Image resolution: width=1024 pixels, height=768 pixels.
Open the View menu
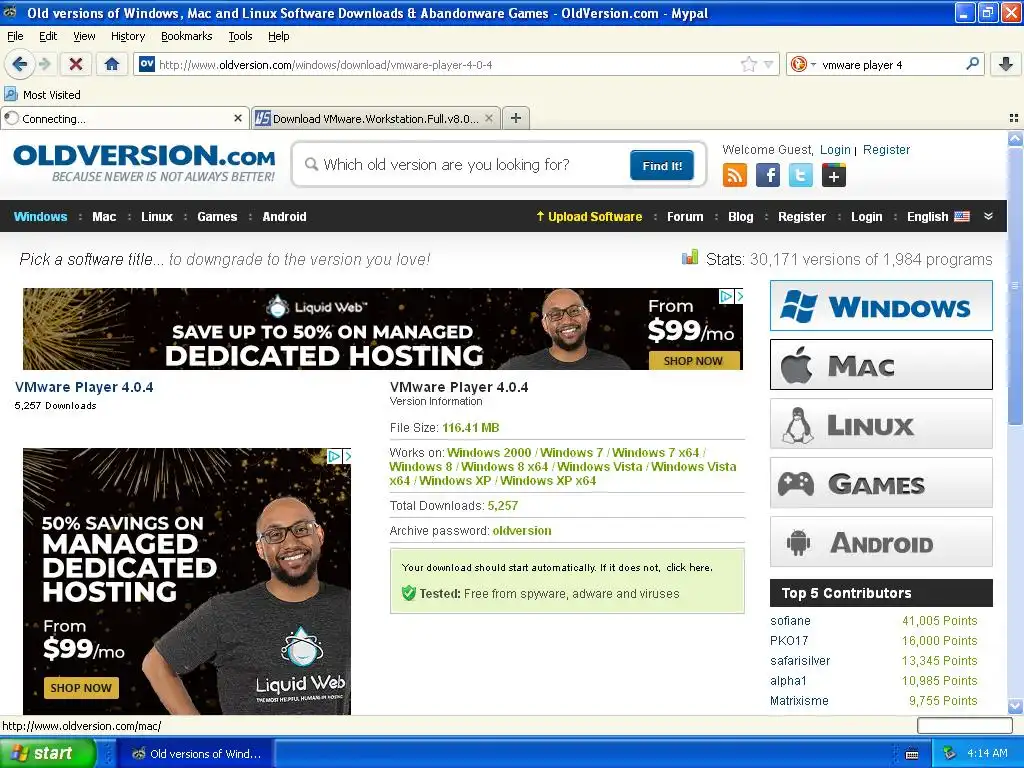(84, 36)
